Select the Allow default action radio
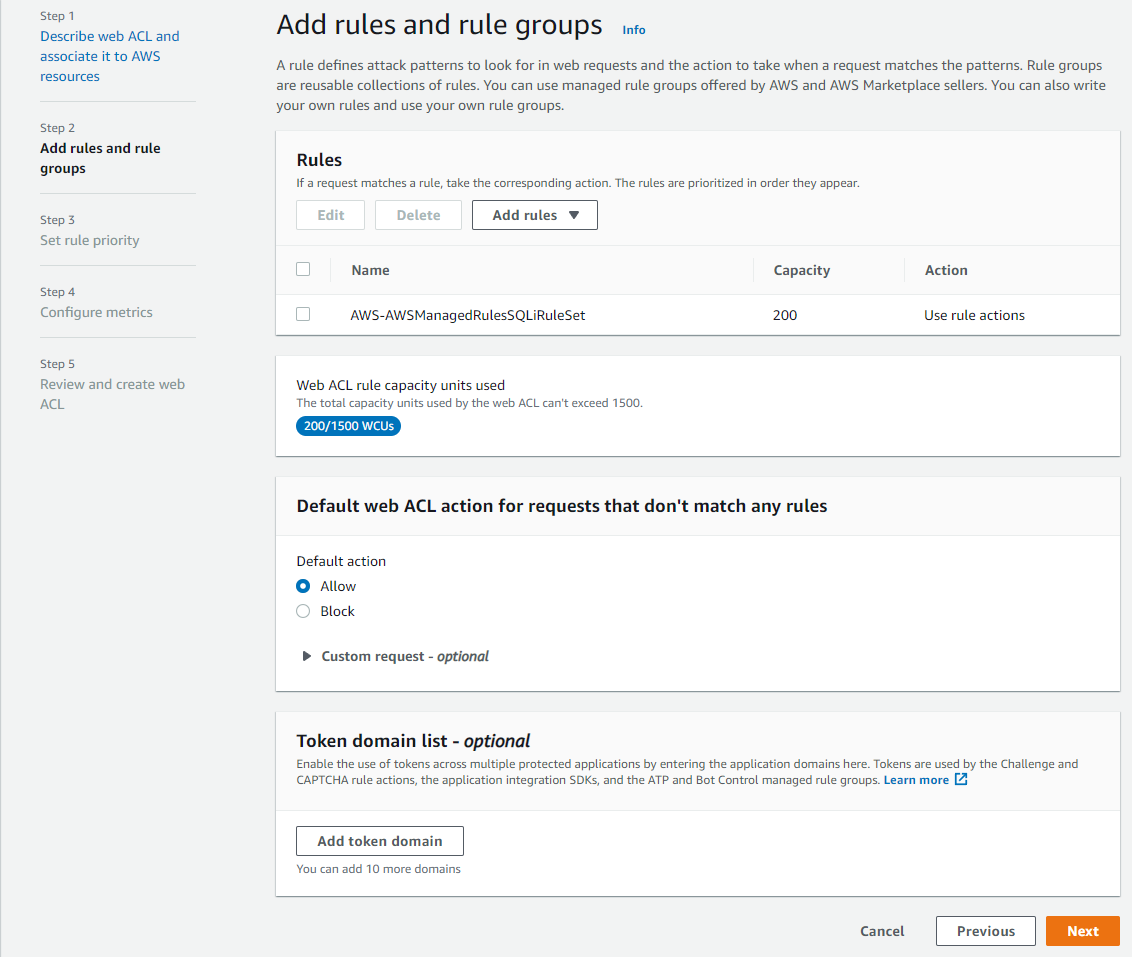The width and height of the screenshot is (1132, 957). (303, 586)
